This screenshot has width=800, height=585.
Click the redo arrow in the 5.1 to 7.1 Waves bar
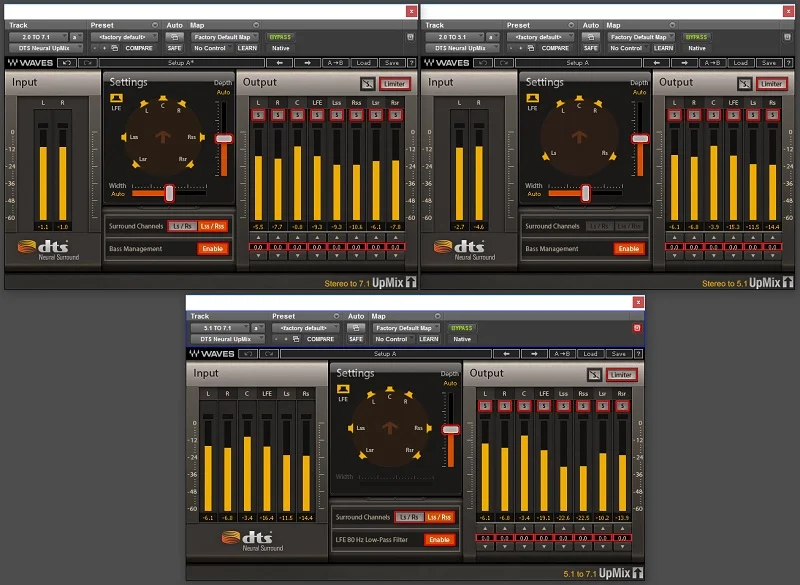point(268,353)
